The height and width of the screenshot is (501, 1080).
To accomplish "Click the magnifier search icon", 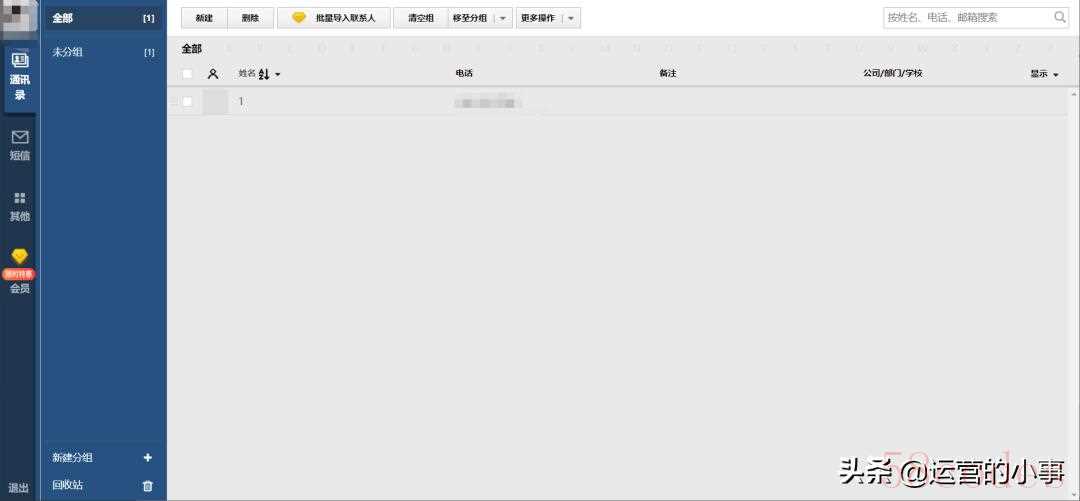I will click(x=1060, y=17).
